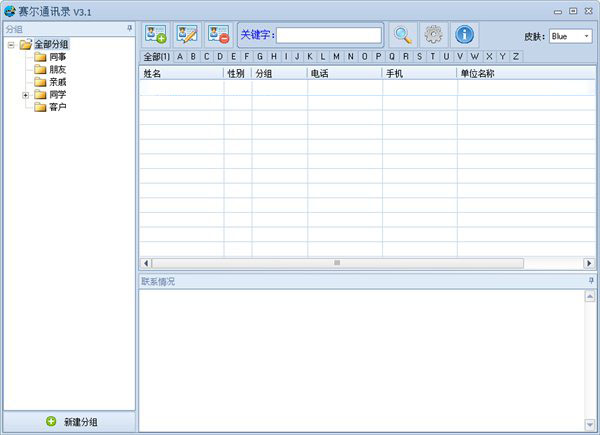Click the add contact icon

point(156,35)
